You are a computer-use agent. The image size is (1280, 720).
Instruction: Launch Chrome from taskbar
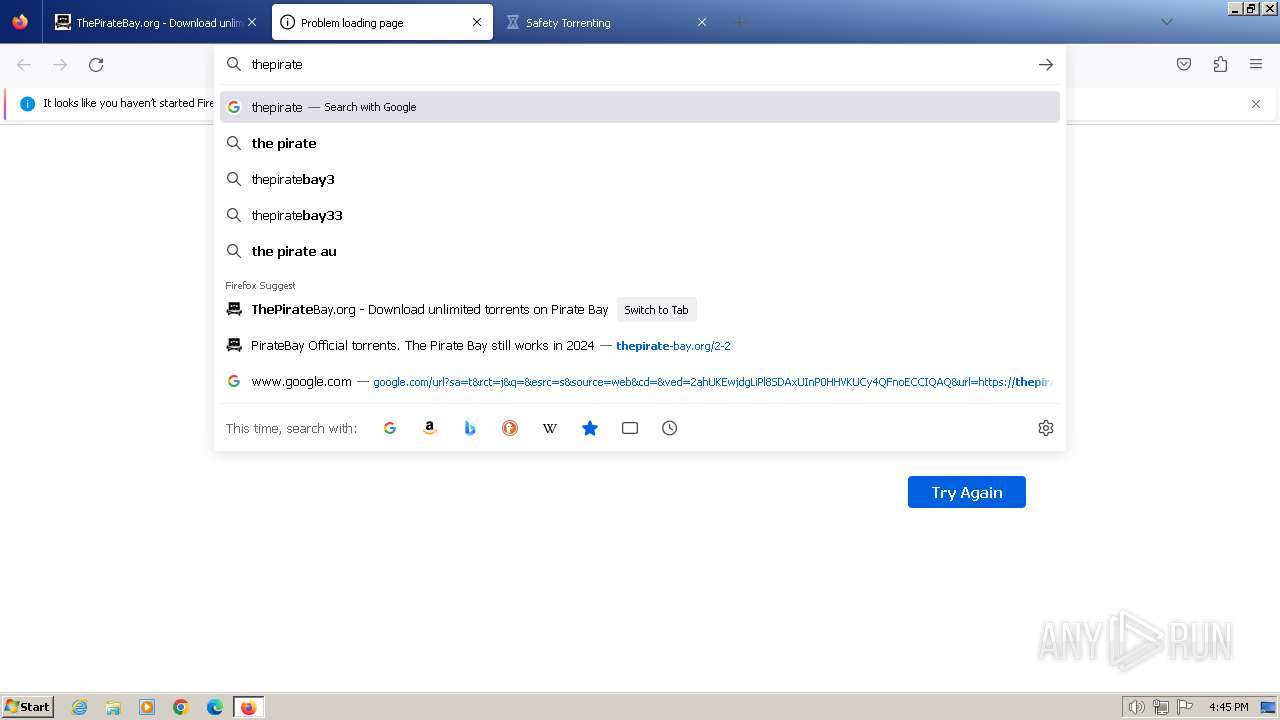181,707
